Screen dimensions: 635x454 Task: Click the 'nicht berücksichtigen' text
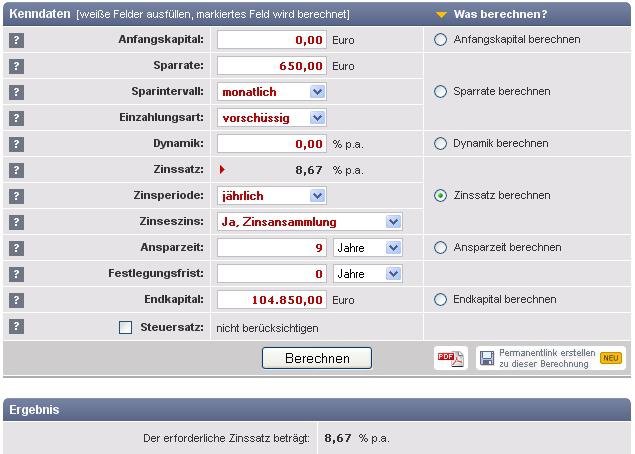[x=267, y=328]
